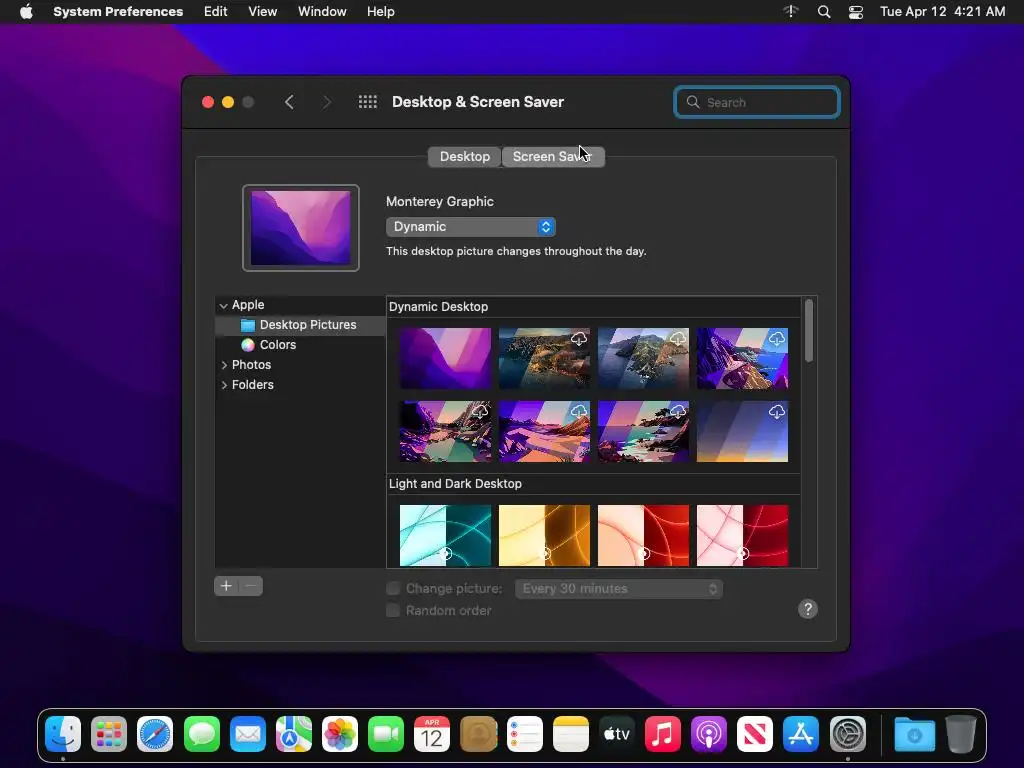1024x768 pixels.
Task: Go back with the left chevron
Action: point(289,102)
